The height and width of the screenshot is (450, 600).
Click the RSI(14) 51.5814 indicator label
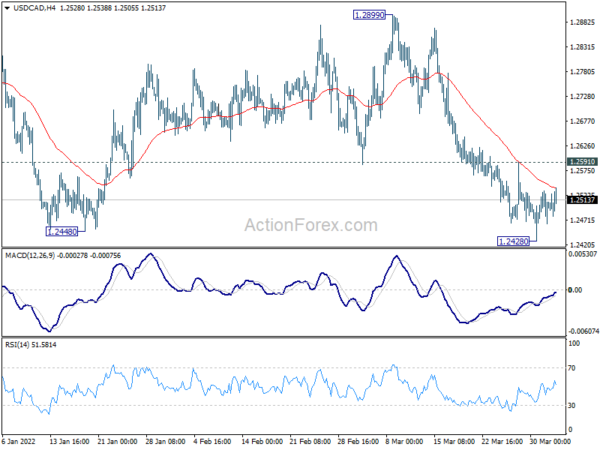coord(31,345)
